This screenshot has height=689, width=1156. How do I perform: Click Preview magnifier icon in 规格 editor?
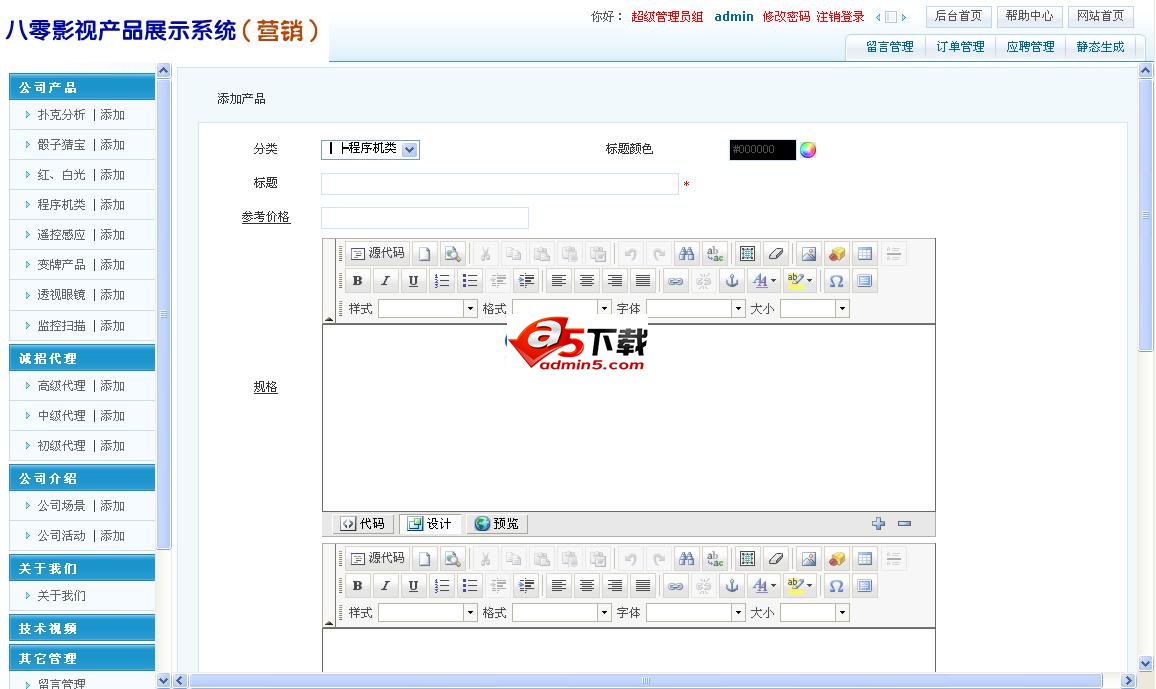tap(453, 254)
